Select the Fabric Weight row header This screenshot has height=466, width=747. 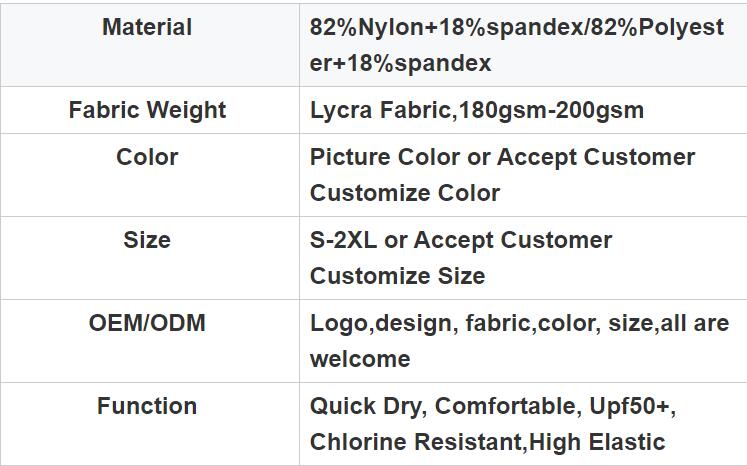147,110
